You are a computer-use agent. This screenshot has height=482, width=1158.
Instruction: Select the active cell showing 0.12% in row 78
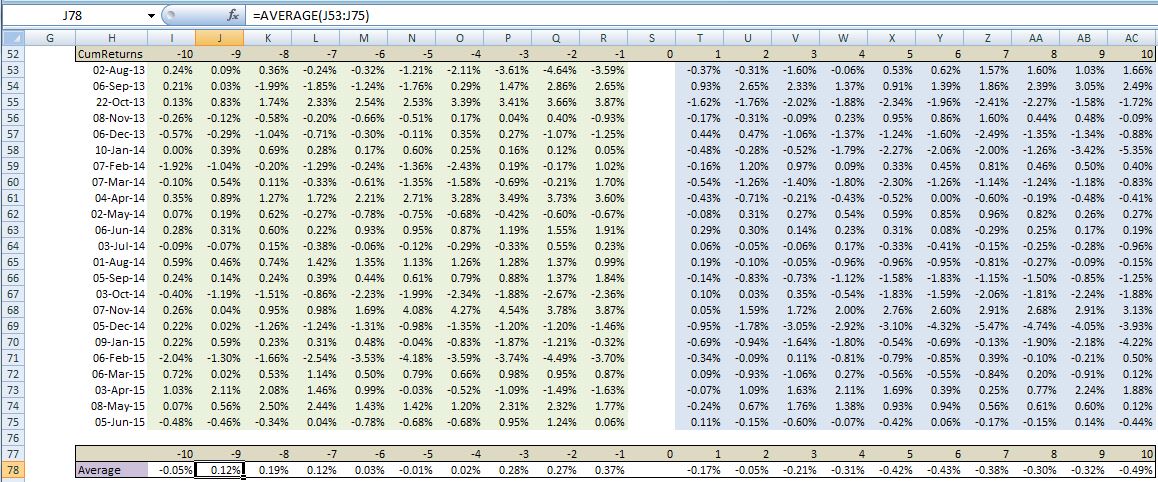coord(220,469)
